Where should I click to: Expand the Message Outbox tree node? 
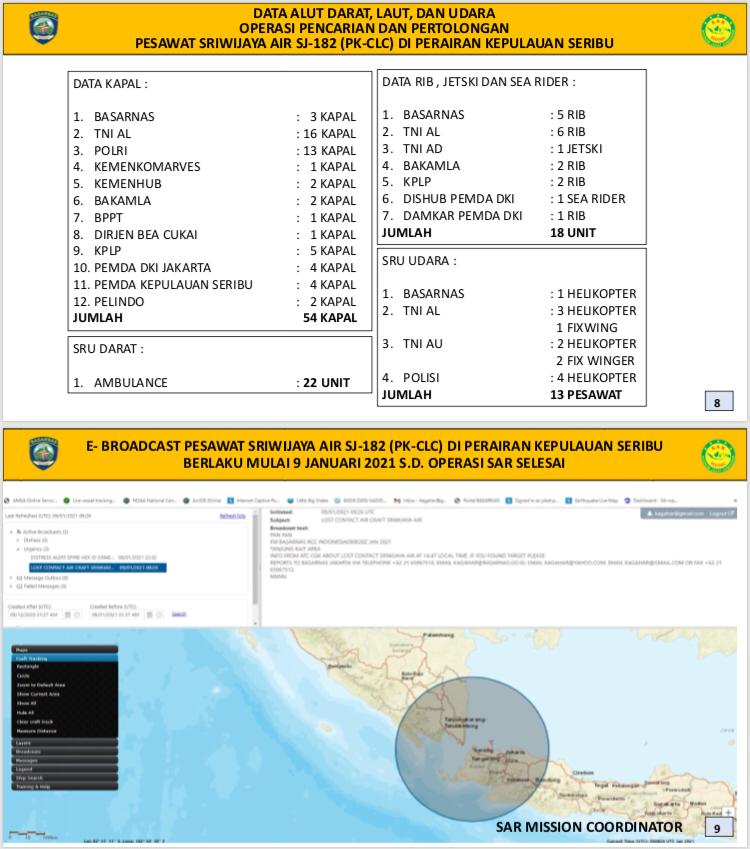tap(12, 578)
